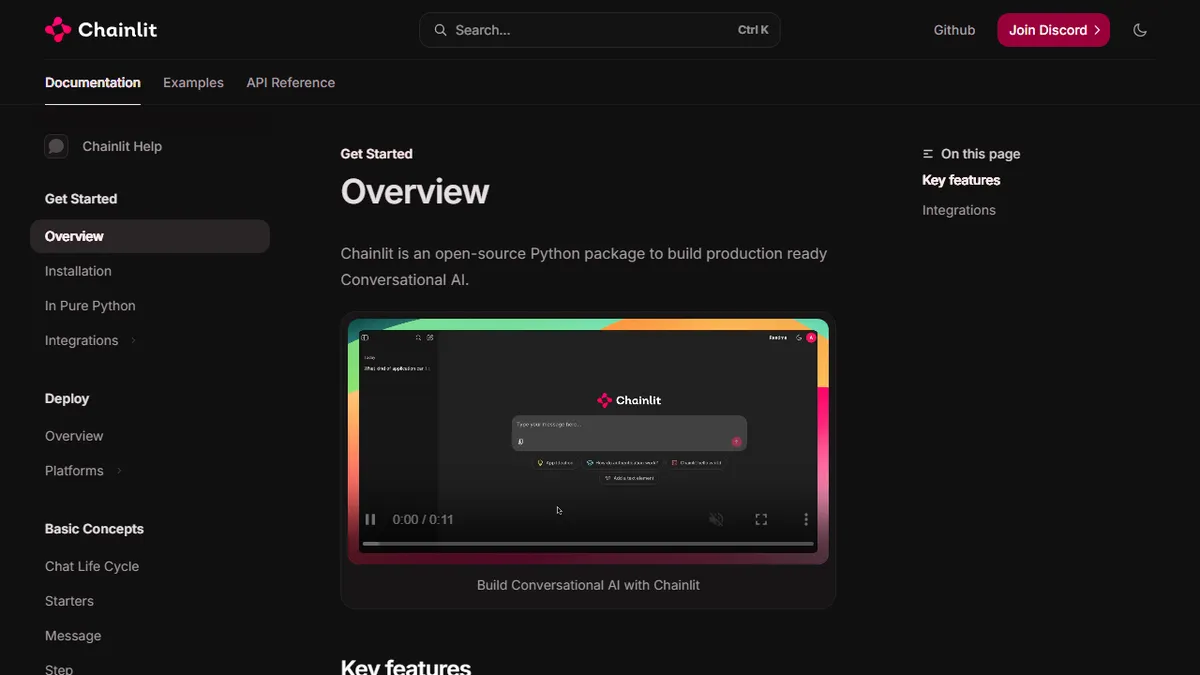Unmute the video with speaker icon
The image size is (1200, 675).
pos(716,519)
